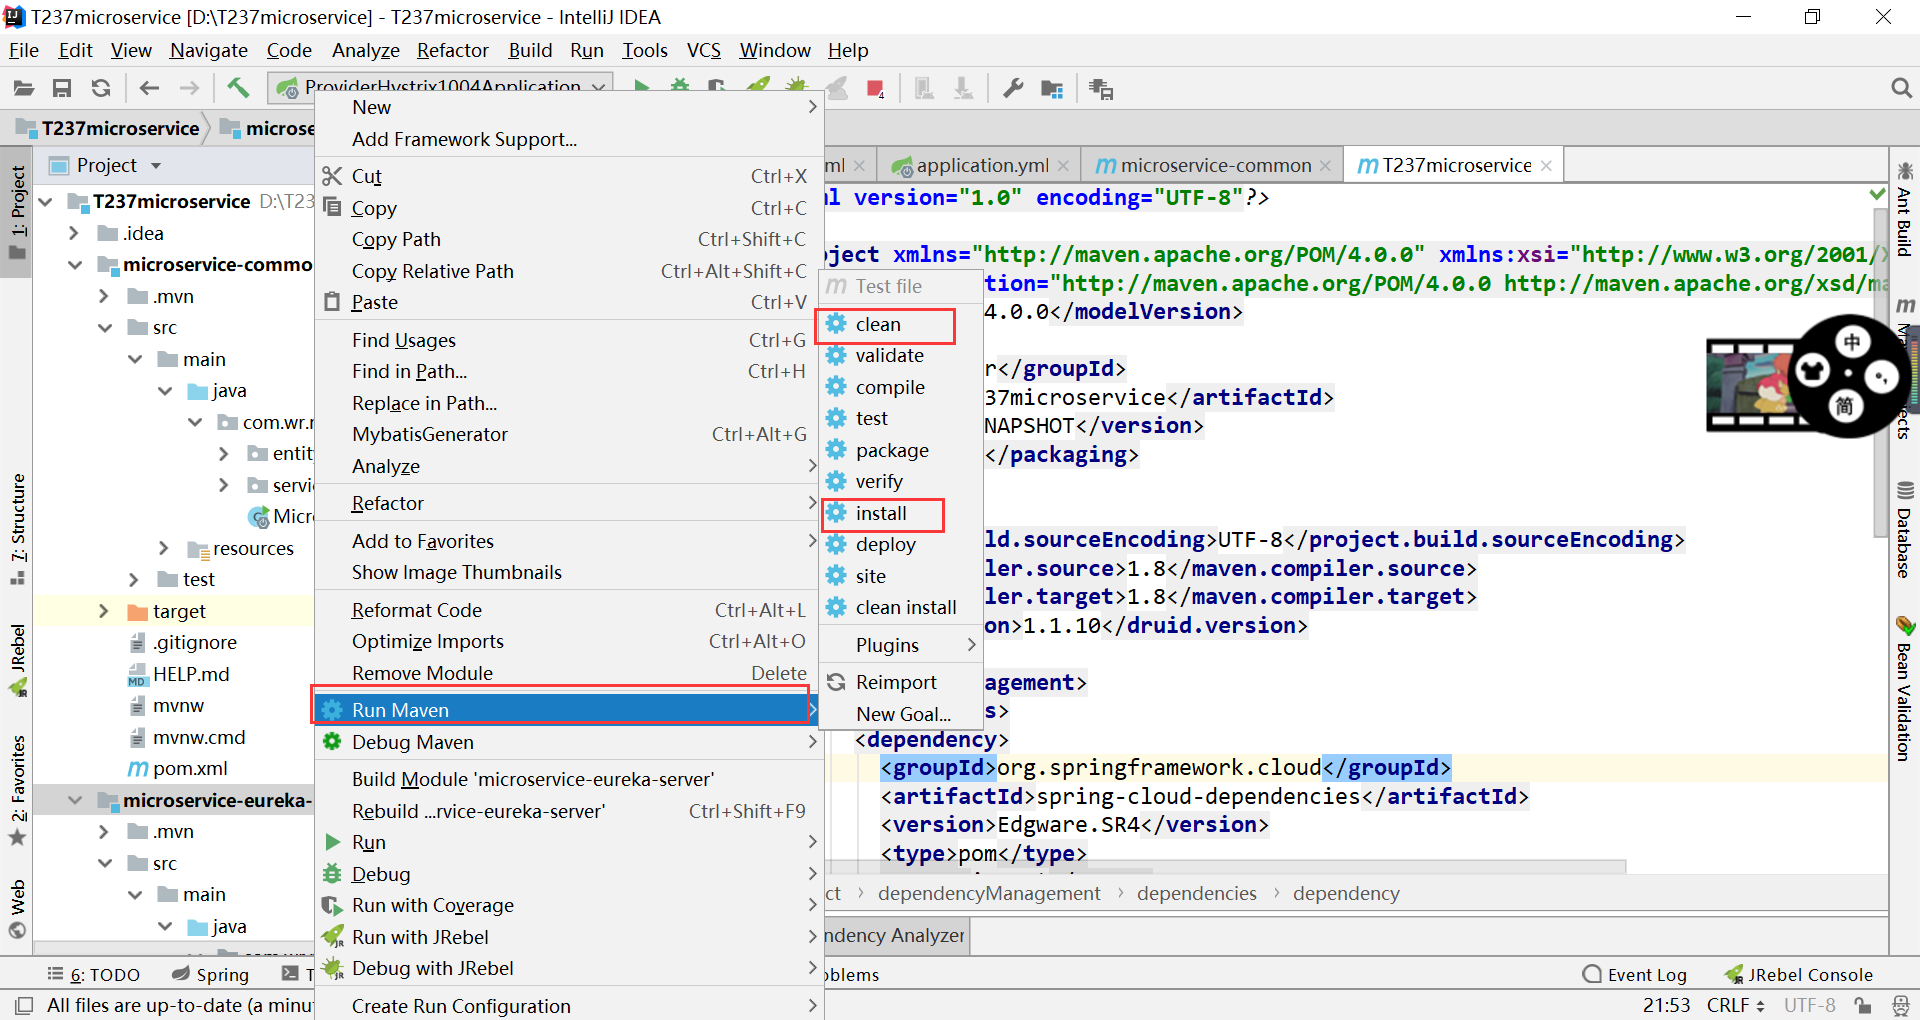The height and width of the screenshot is (1020, 1920).
Task: Switch to microservice-common editor tab
Action: coord(1213,165)
